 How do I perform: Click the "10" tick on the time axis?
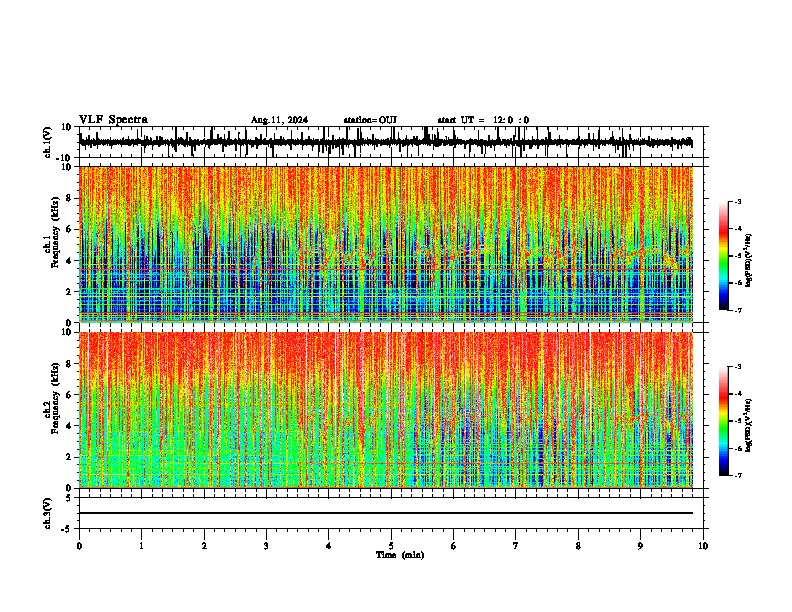coord(703,546)
